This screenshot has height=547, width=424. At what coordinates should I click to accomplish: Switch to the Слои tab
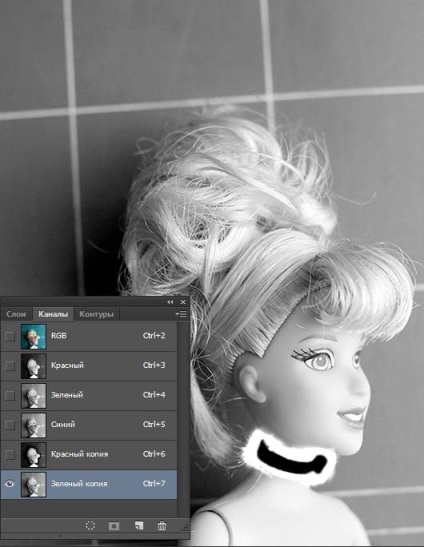[16, 314]
